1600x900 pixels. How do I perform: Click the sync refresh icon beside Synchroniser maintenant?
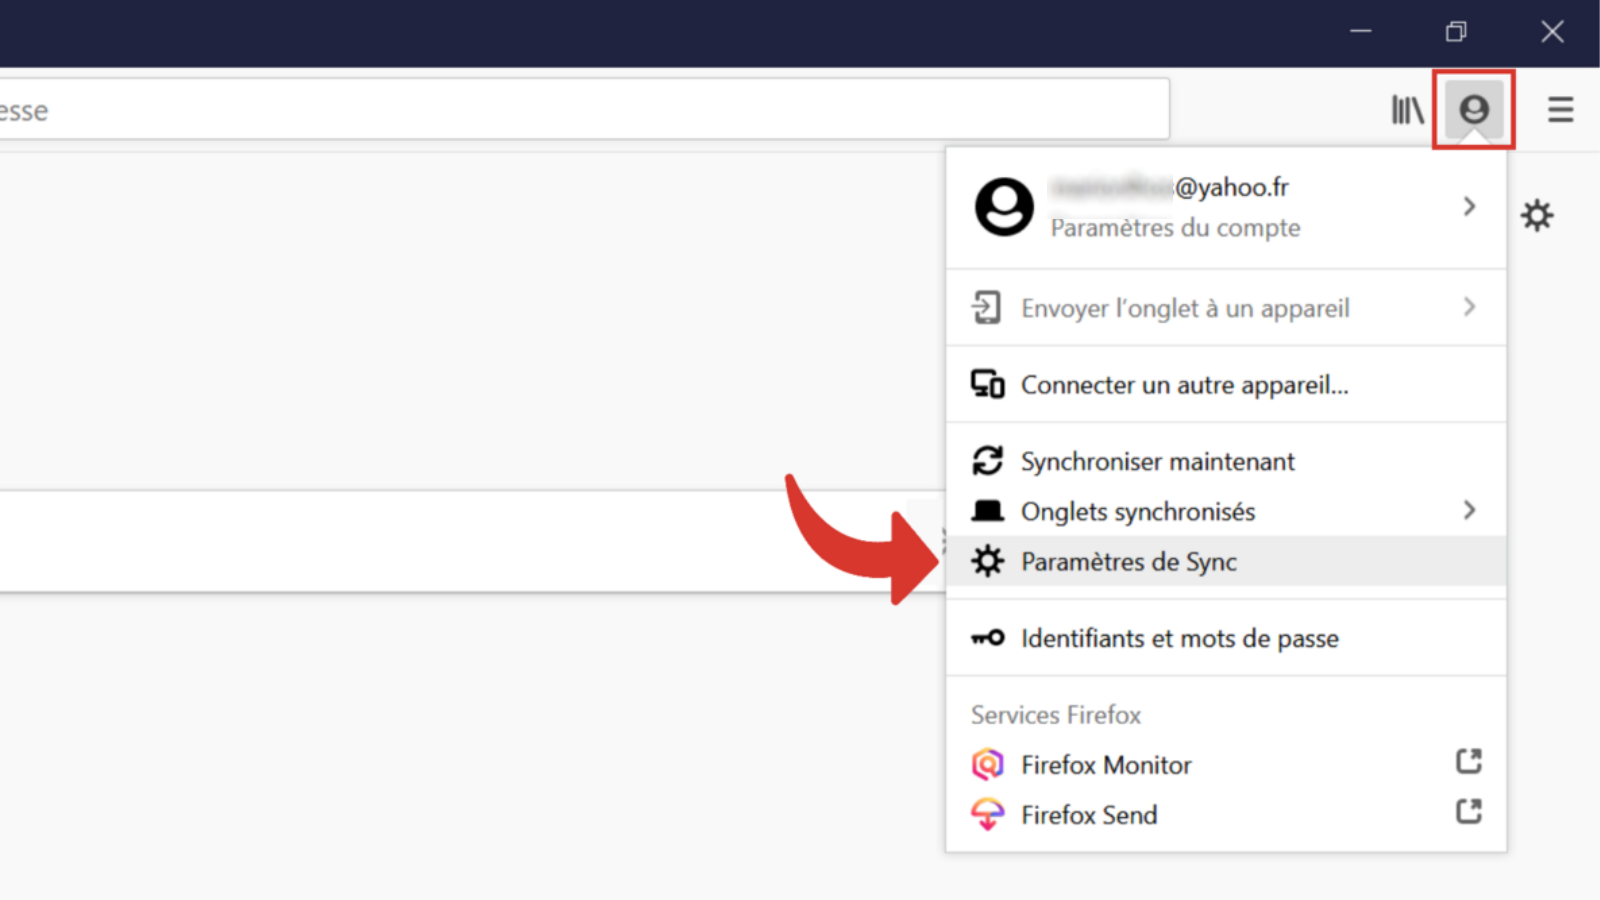(x=987, y=460)
